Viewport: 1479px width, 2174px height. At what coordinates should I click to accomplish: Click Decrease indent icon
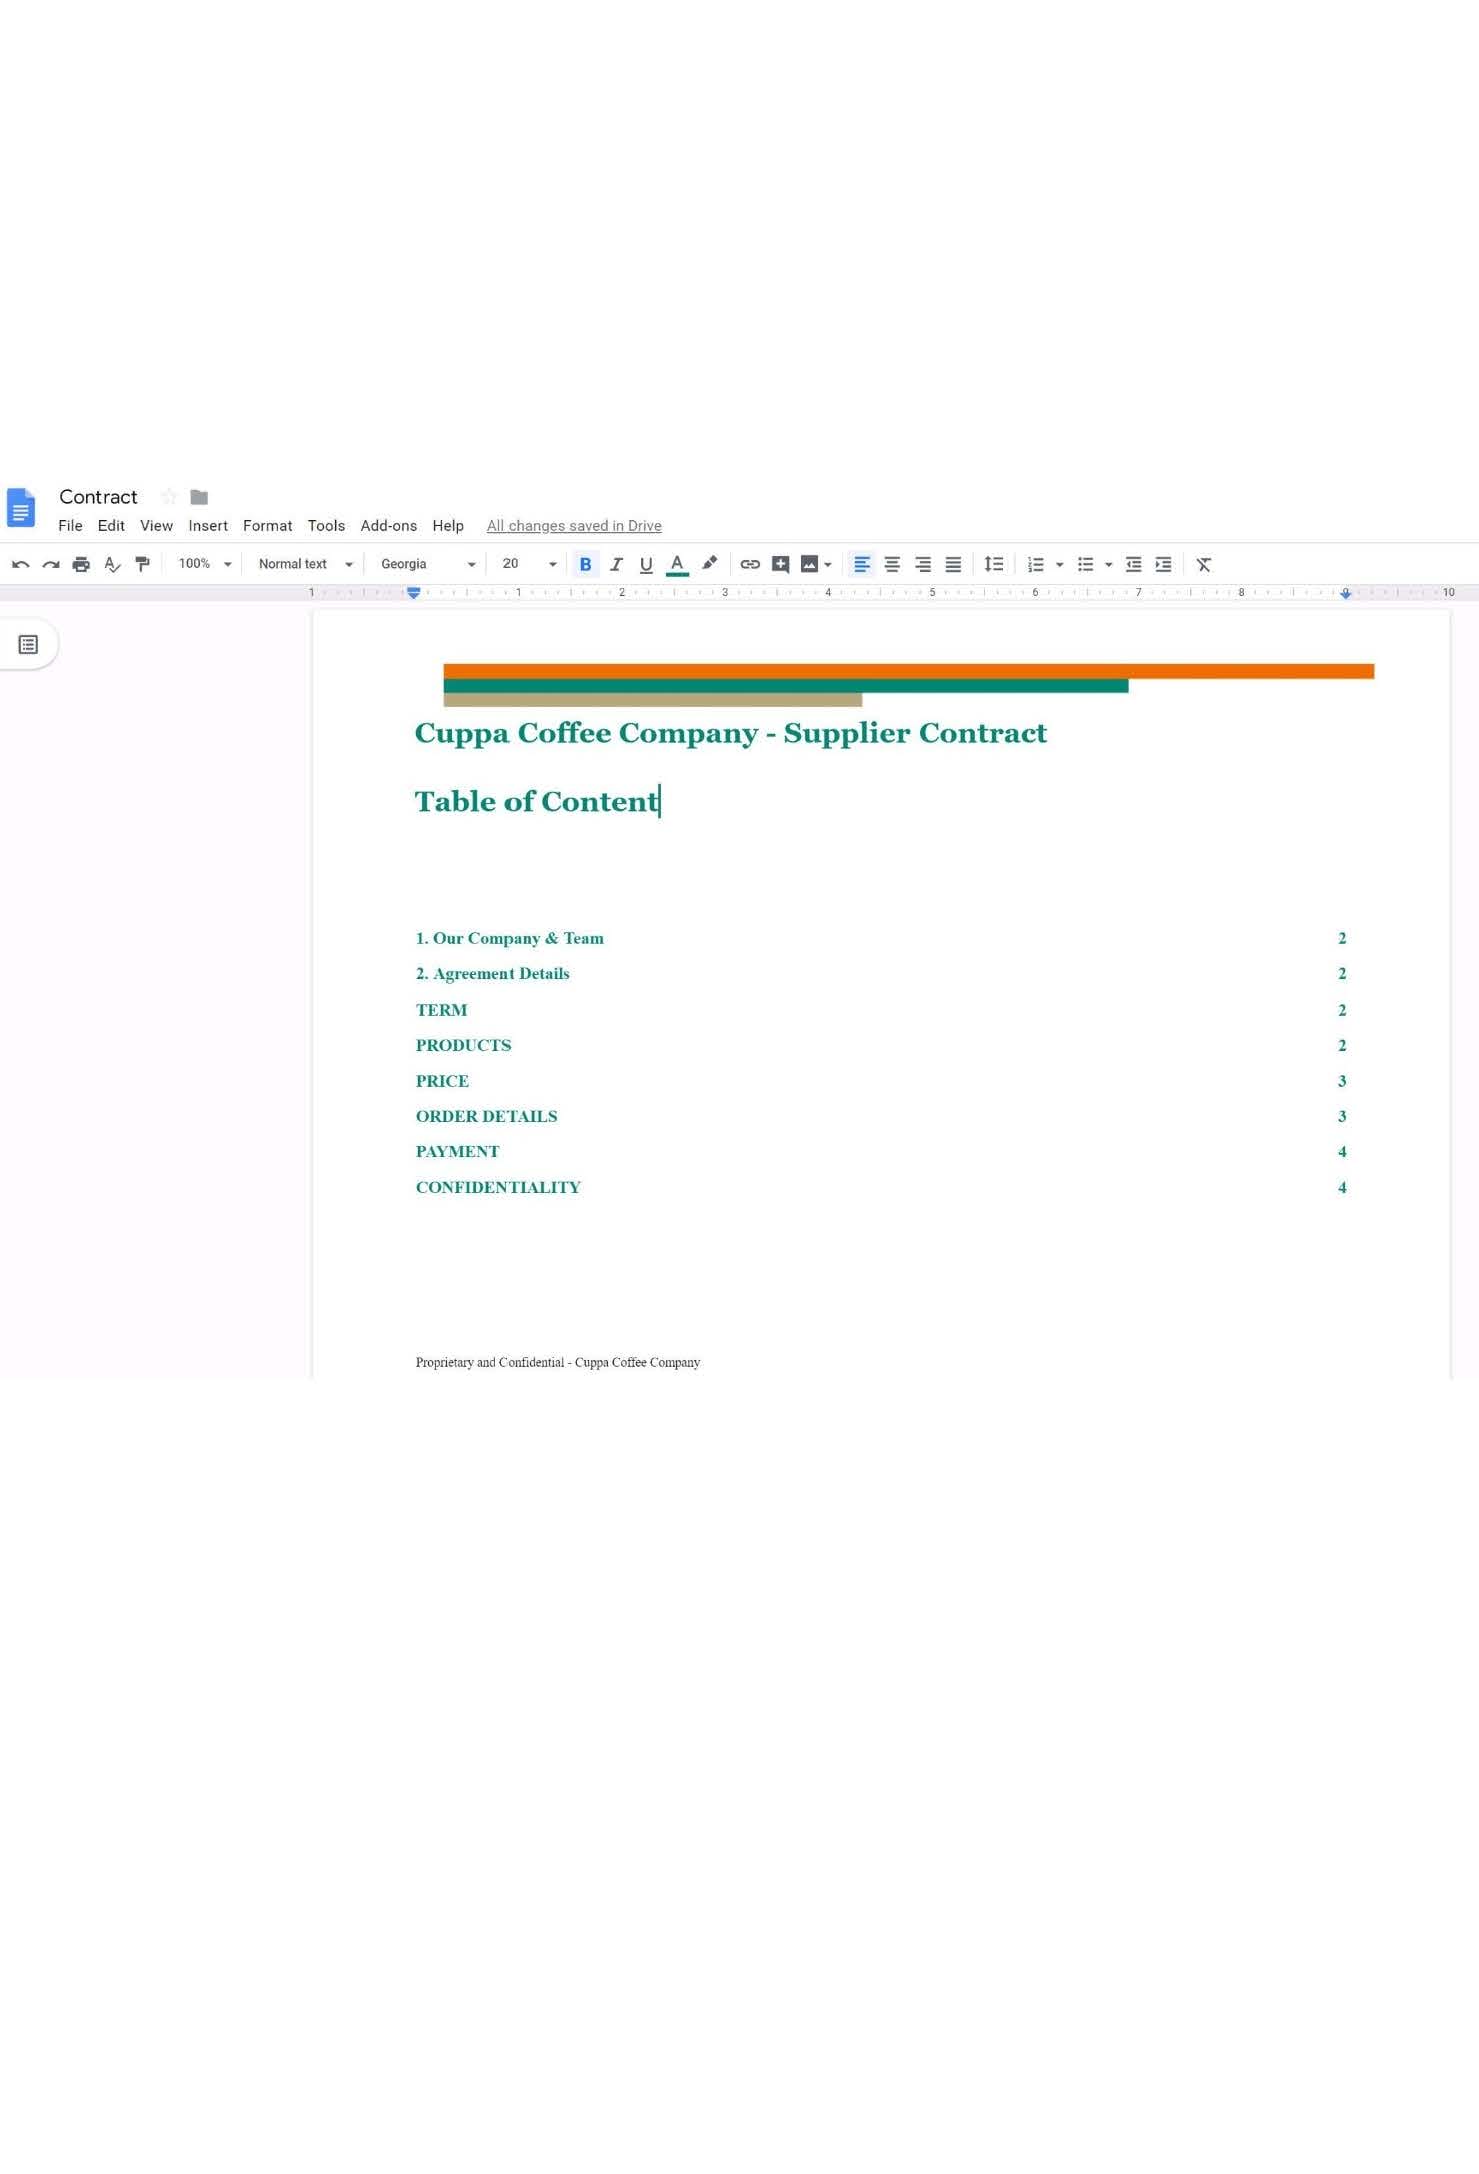point(1133,565)
